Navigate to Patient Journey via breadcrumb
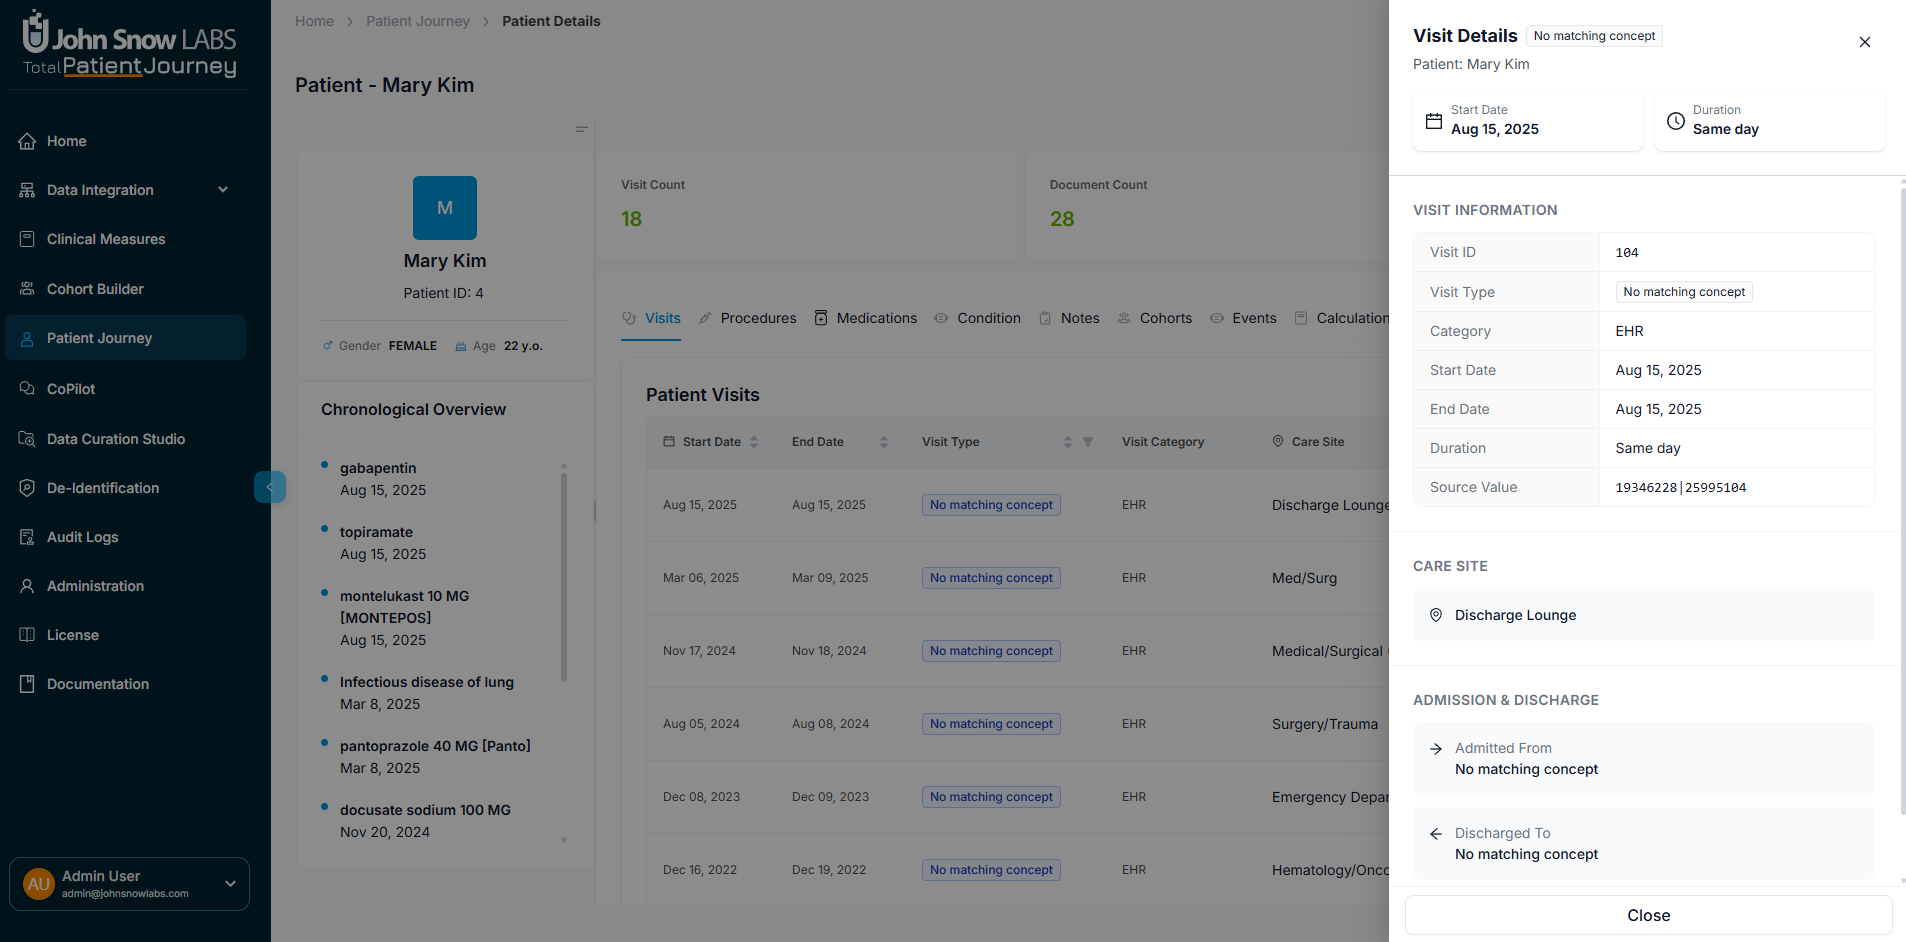This screenshot has height=942, width=1906. [x=418, y=20]
